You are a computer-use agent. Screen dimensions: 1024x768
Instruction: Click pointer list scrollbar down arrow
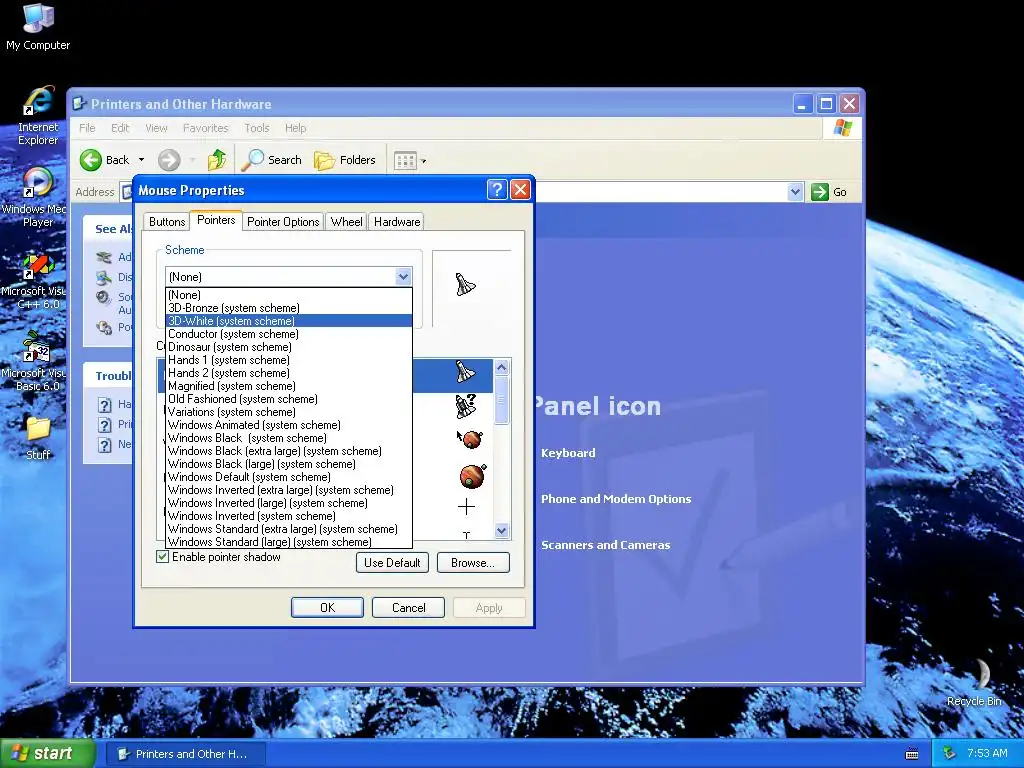click(502, 531)
